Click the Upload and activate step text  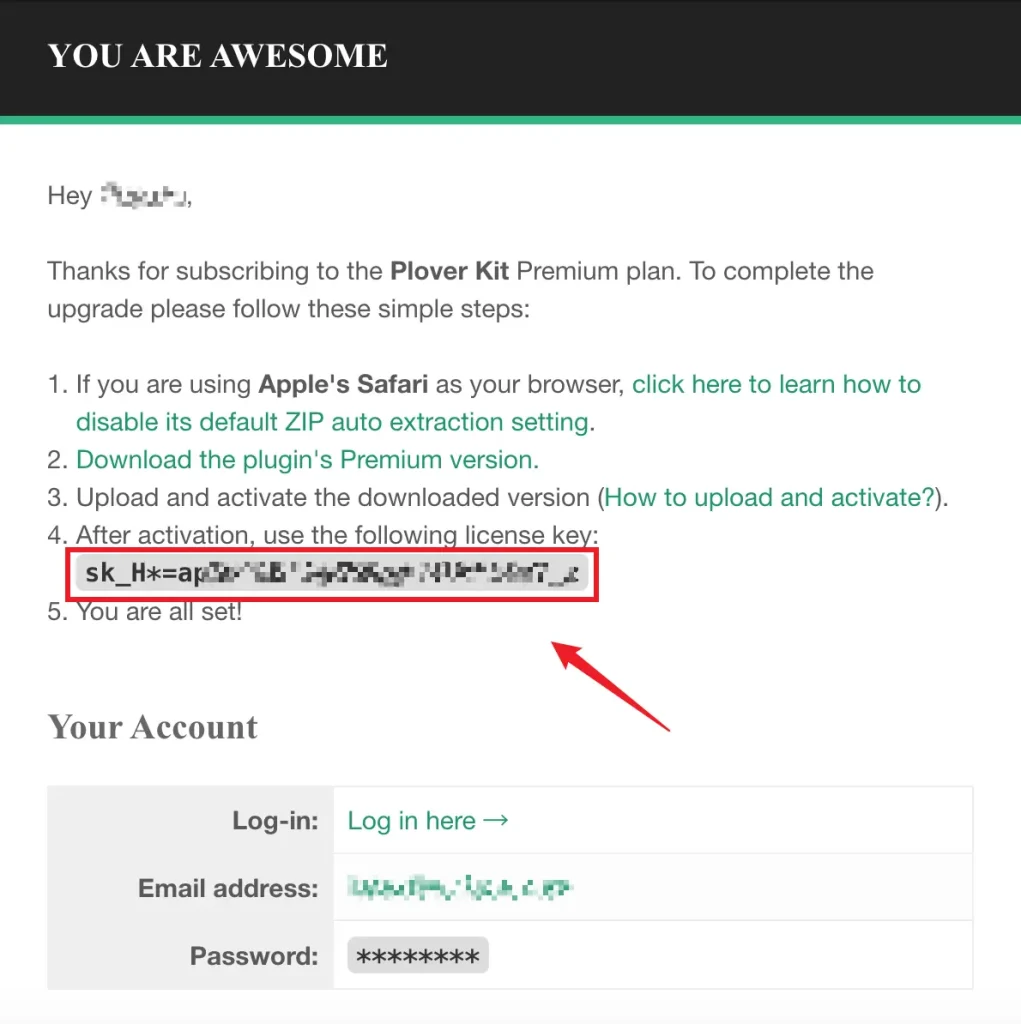tap(336, 497)
